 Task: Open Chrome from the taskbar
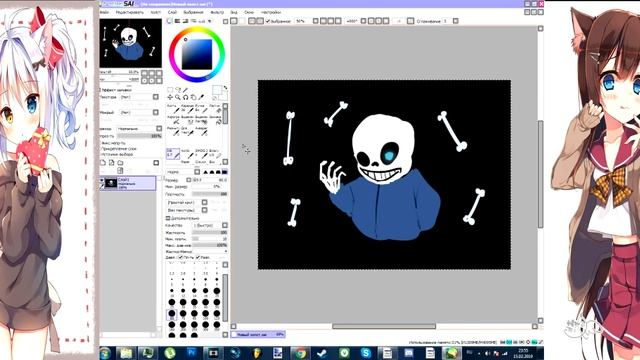(300, 353)
